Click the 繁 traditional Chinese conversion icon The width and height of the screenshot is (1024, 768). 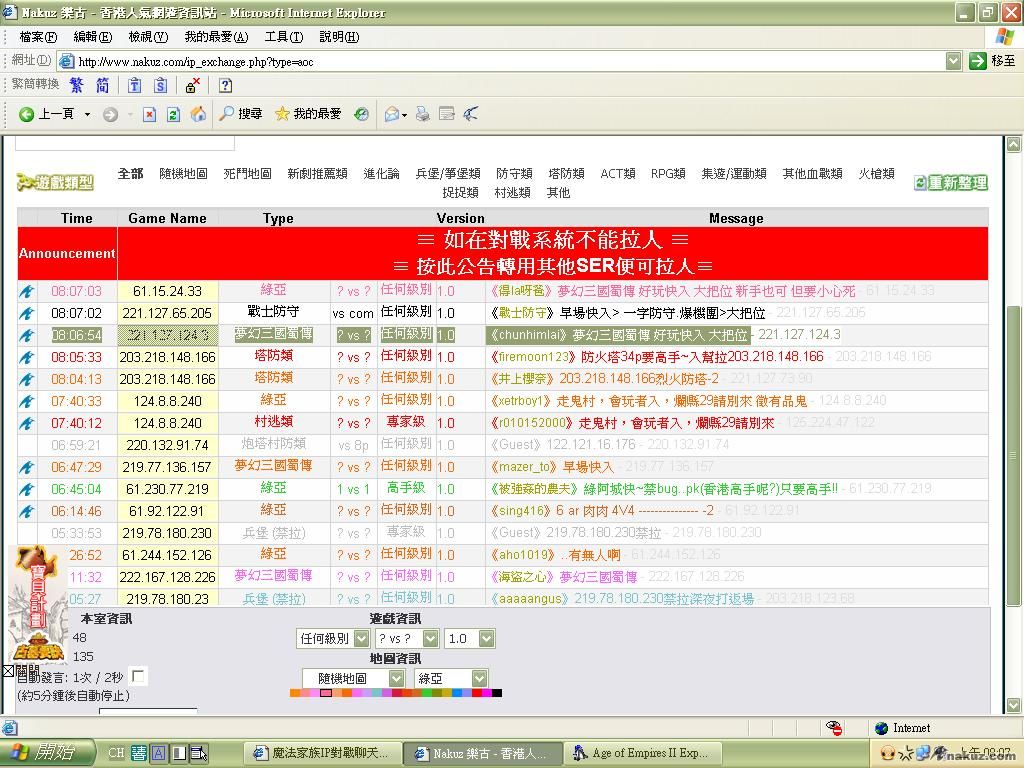coord(76,85)
